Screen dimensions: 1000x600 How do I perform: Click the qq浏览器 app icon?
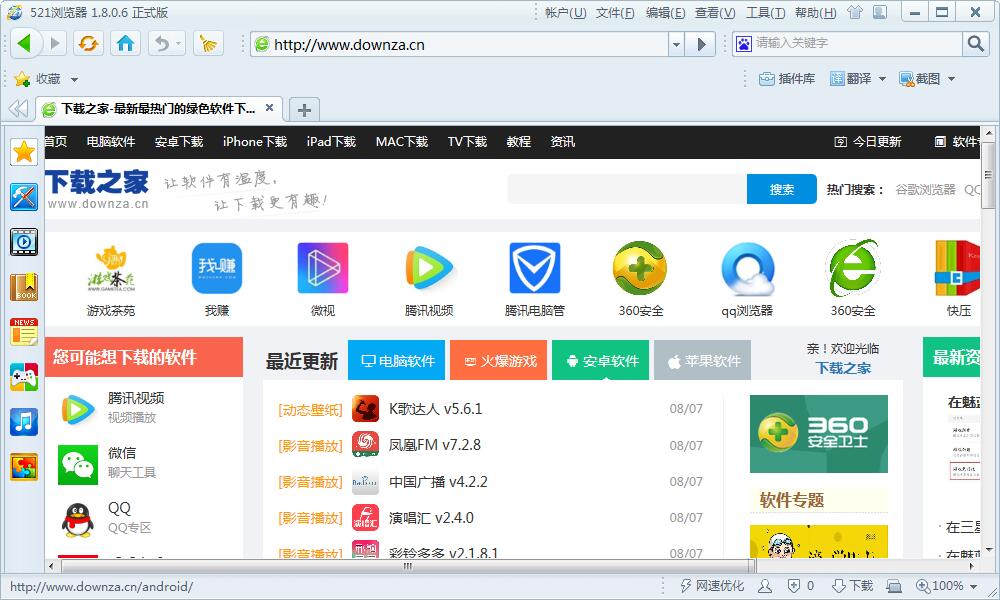pos(747,268)
